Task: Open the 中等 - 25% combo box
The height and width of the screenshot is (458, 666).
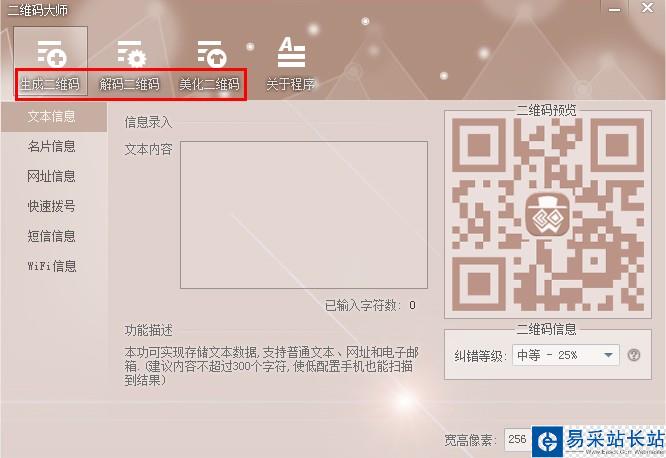Action: 565,355
